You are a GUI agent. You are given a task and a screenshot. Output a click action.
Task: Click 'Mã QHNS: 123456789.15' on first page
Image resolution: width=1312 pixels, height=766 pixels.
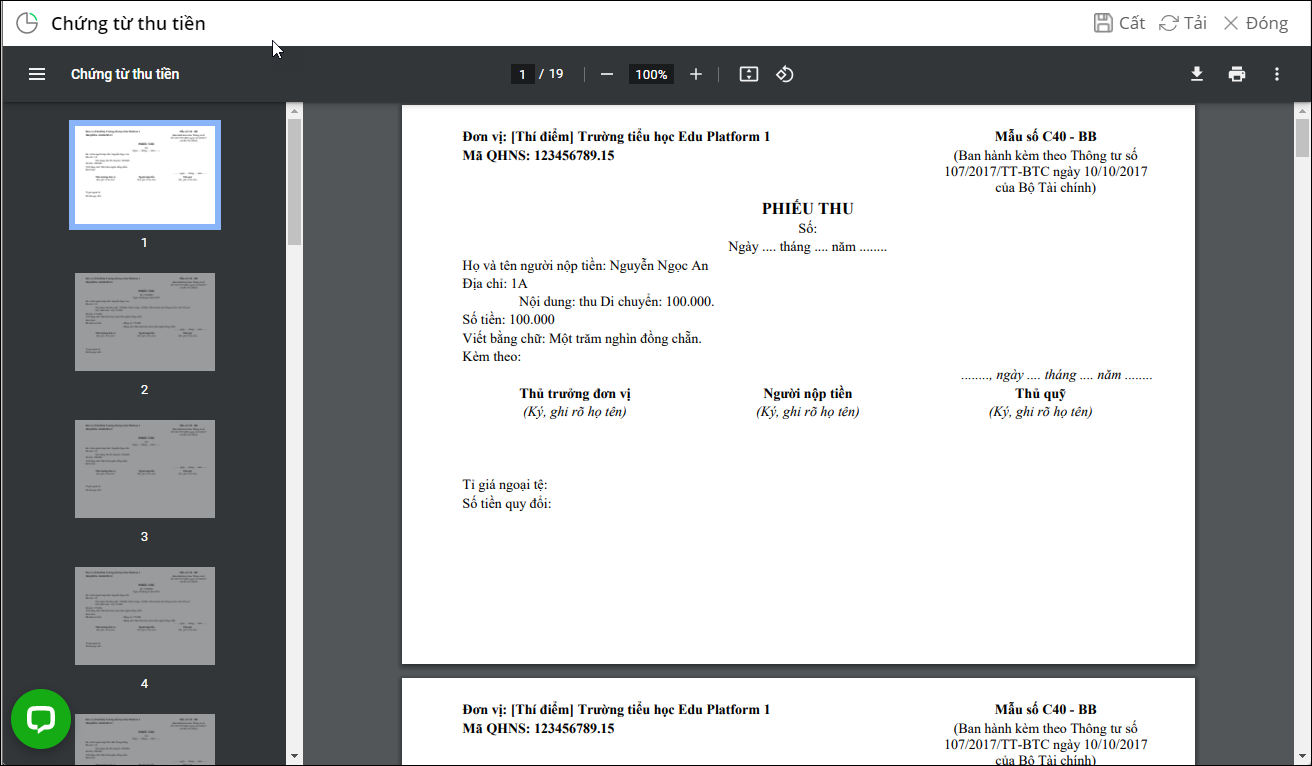(x=538, y=156)
